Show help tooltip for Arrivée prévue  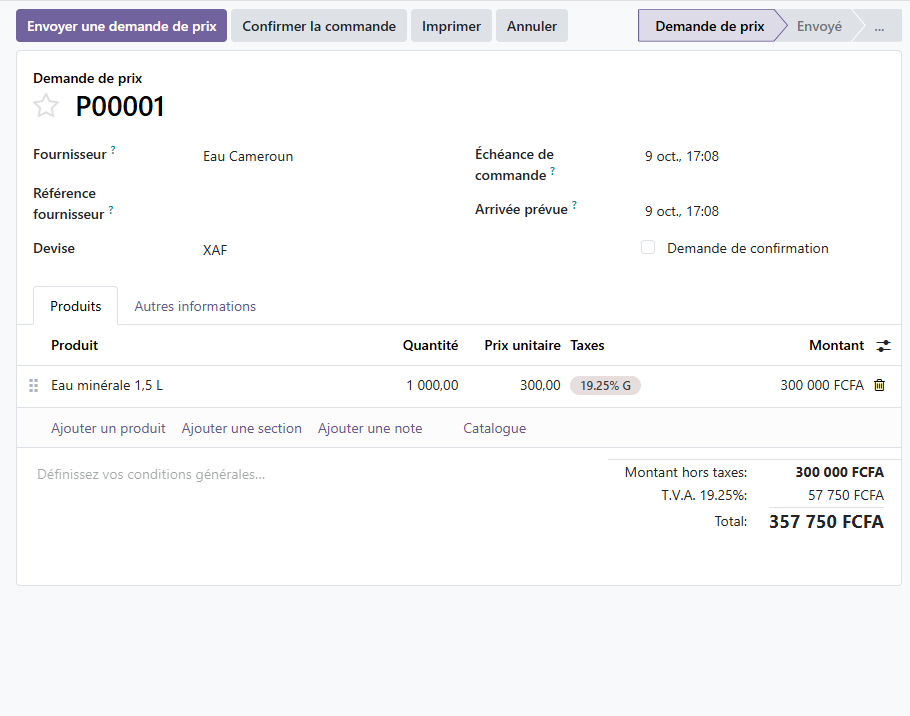click(x=574, y=205)
